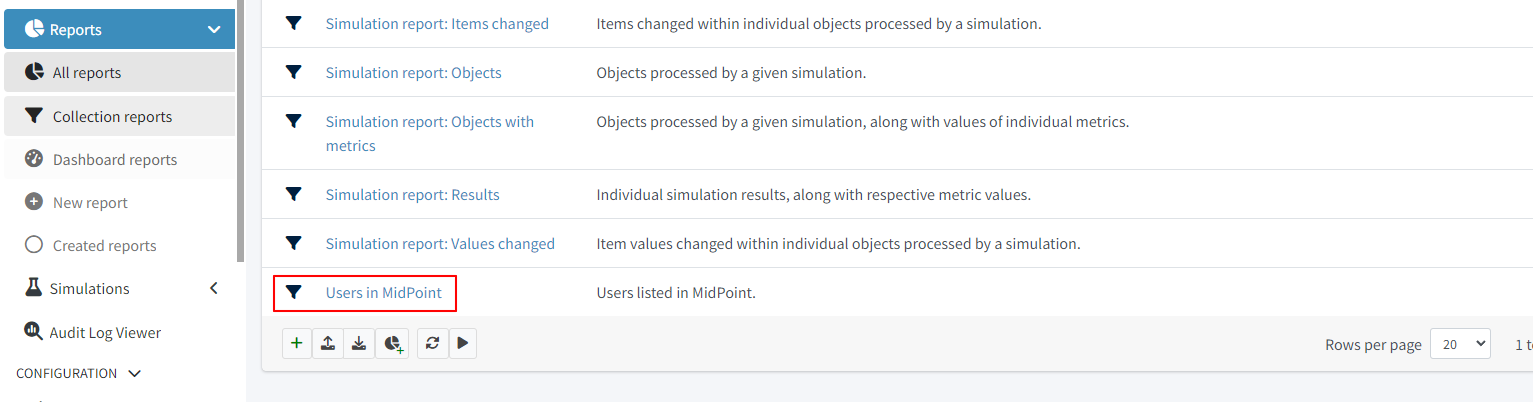Click filter icon next to Simulation report: Results
Viewport: 1533px width, 402px height.
[294, 194]
